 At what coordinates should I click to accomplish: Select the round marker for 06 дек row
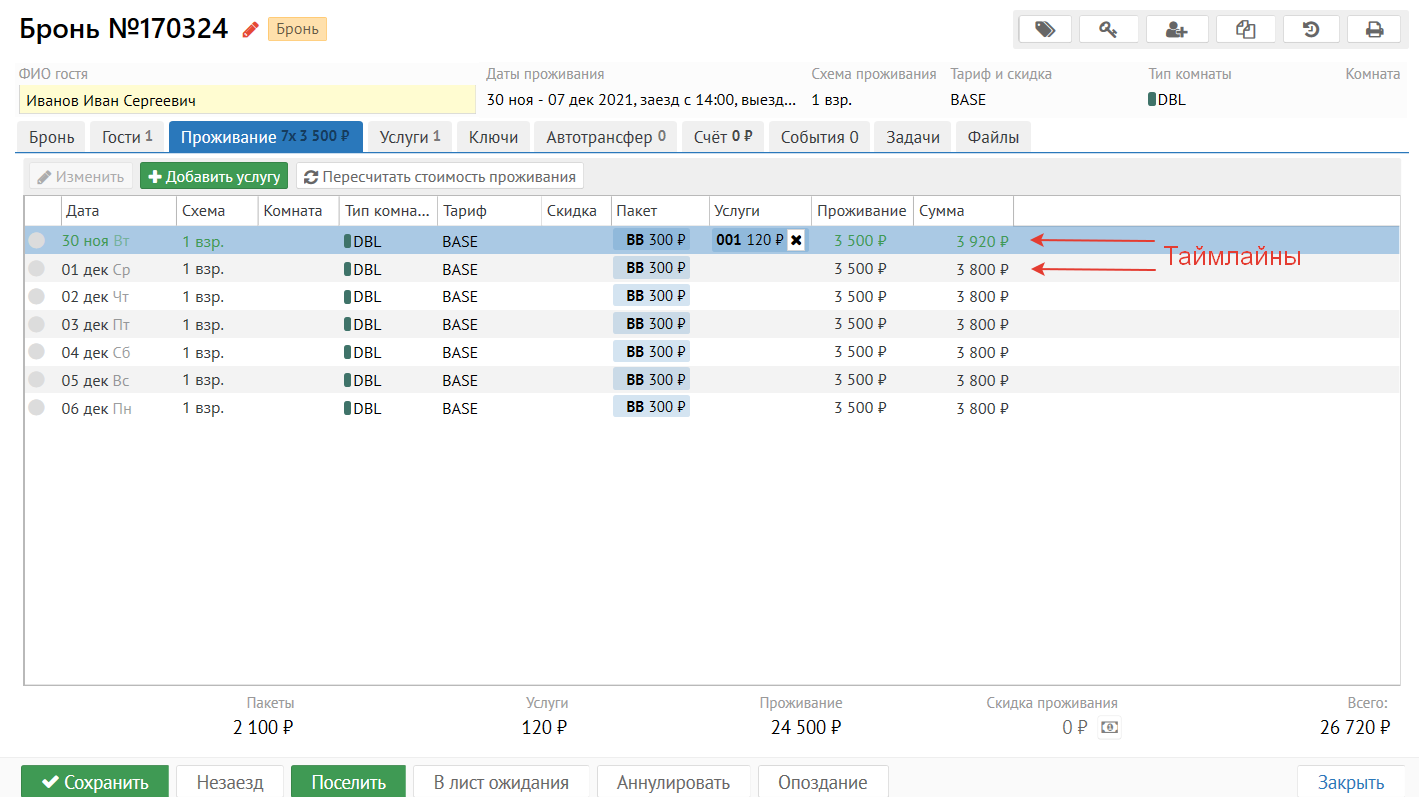point(37,408)
